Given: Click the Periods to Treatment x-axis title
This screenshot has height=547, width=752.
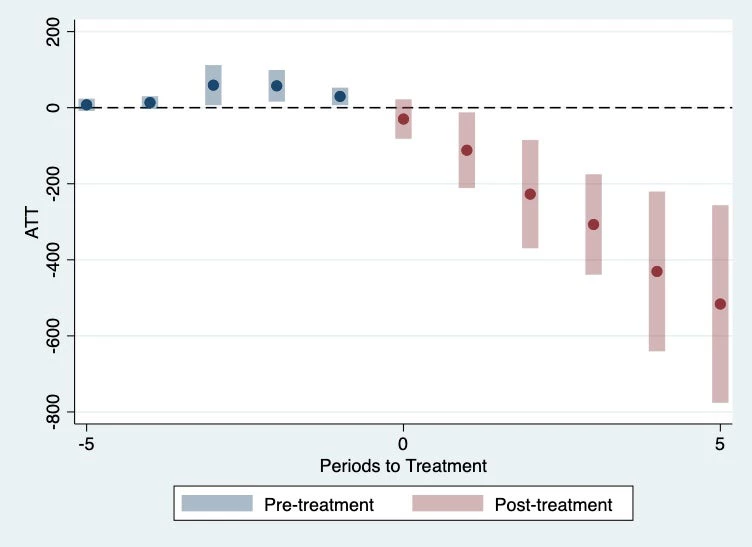Looking at the screenshot, I should (x=403, y=465).
